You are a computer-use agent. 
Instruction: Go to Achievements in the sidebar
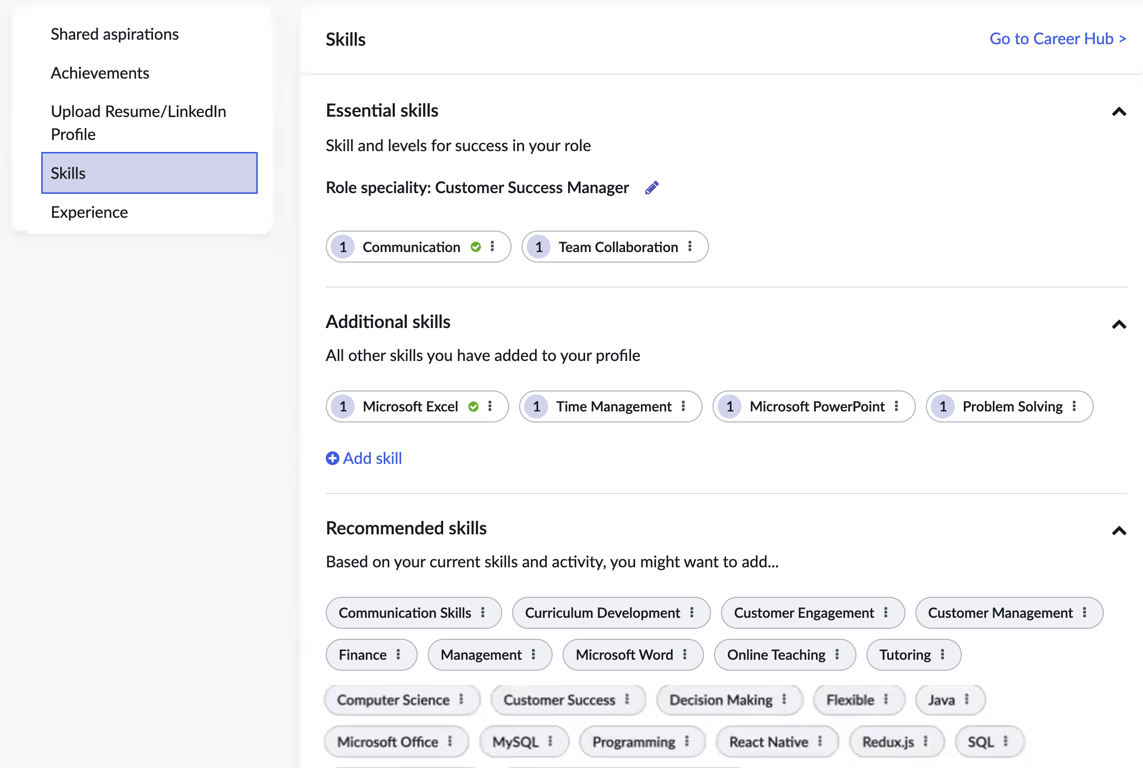[100, 73]
